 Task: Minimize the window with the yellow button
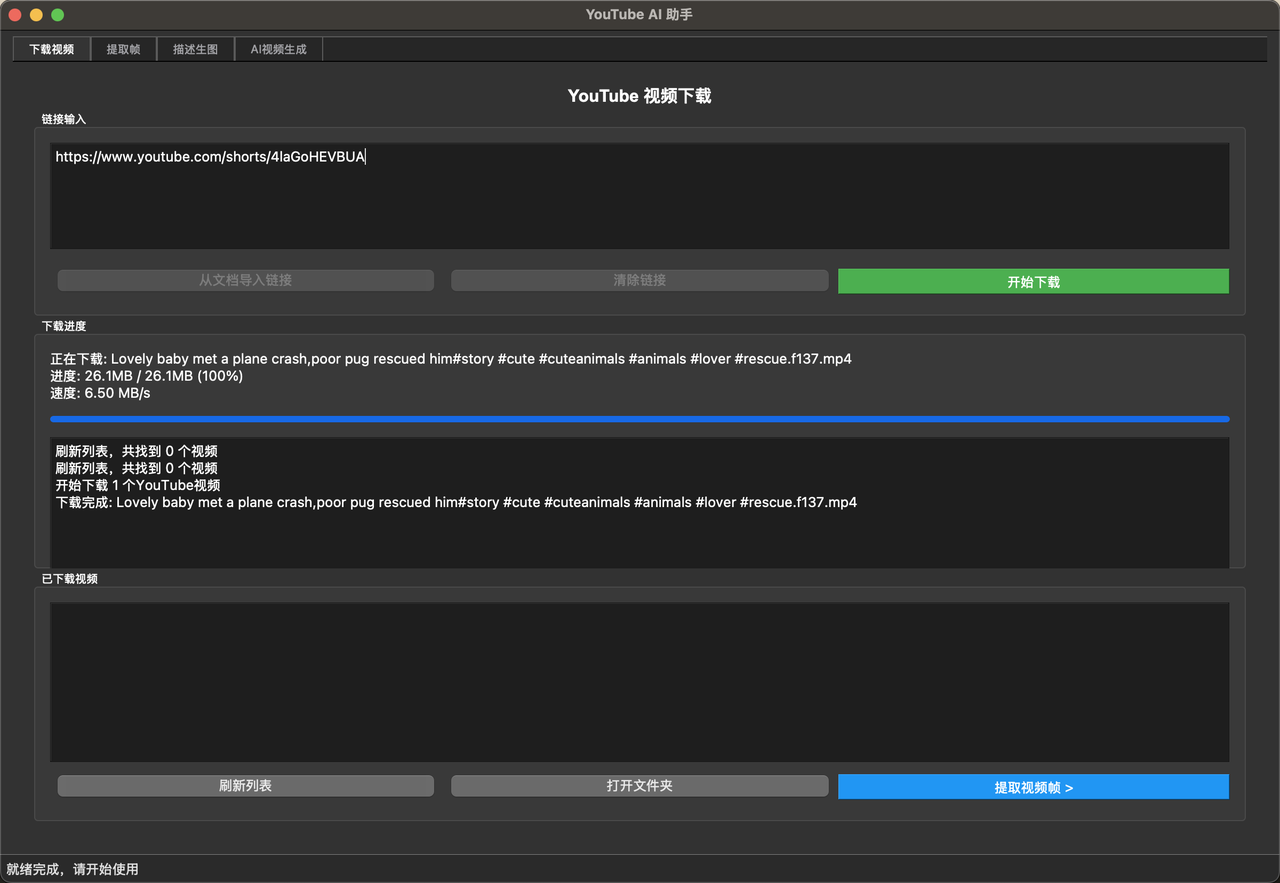pos(36,15)
